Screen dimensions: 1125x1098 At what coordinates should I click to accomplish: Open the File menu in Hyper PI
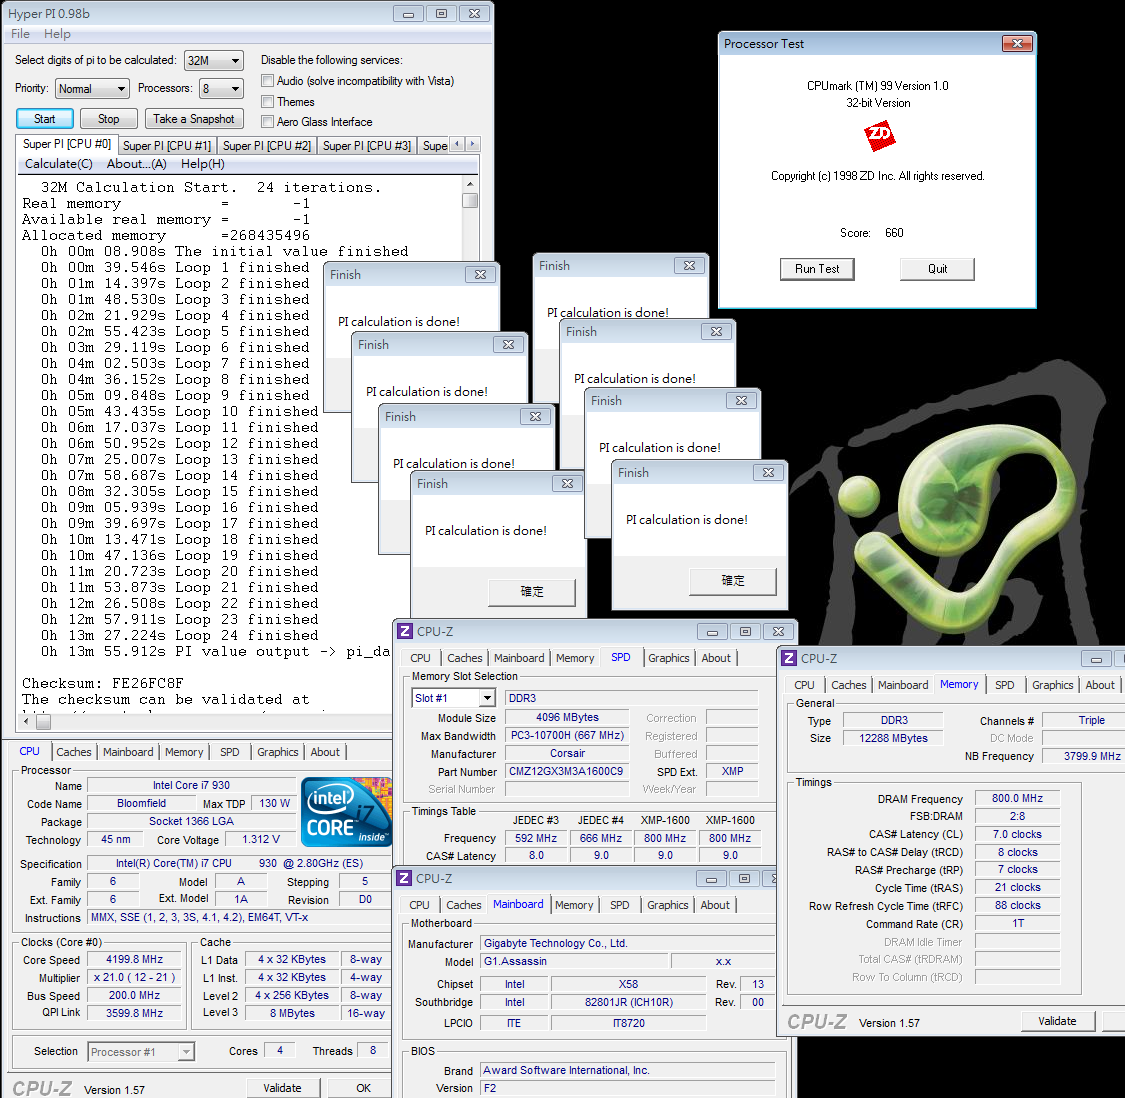point(20,34)
